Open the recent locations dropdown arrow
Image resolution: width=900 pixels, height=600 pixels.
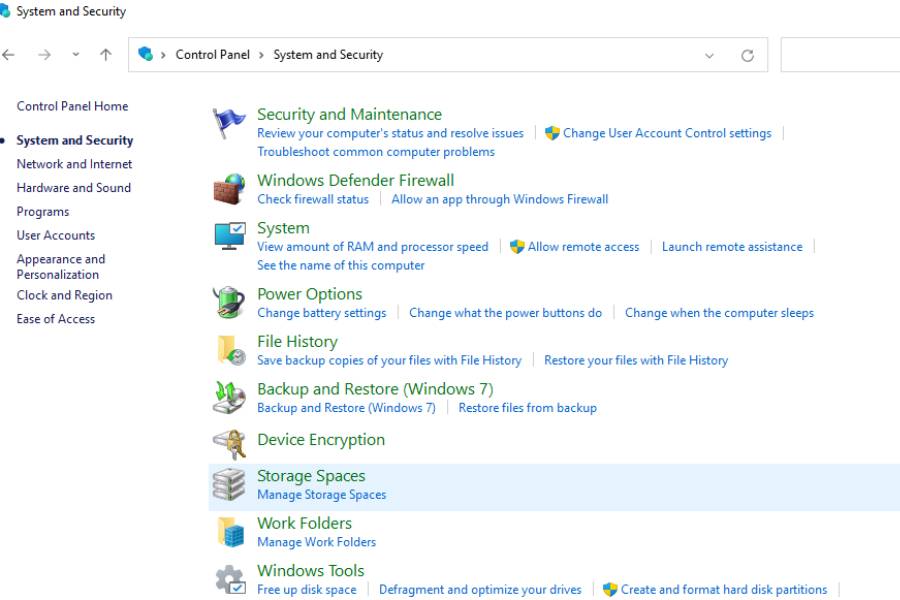click(76, 55)
